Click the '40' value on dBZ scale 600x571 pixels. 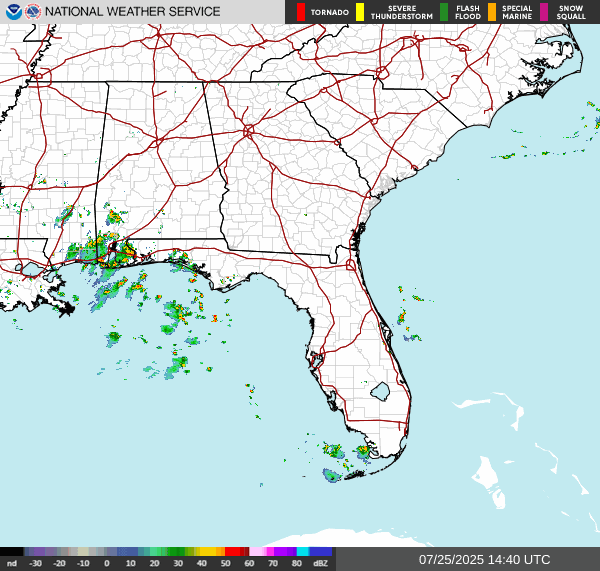click(x=202, y=563)
